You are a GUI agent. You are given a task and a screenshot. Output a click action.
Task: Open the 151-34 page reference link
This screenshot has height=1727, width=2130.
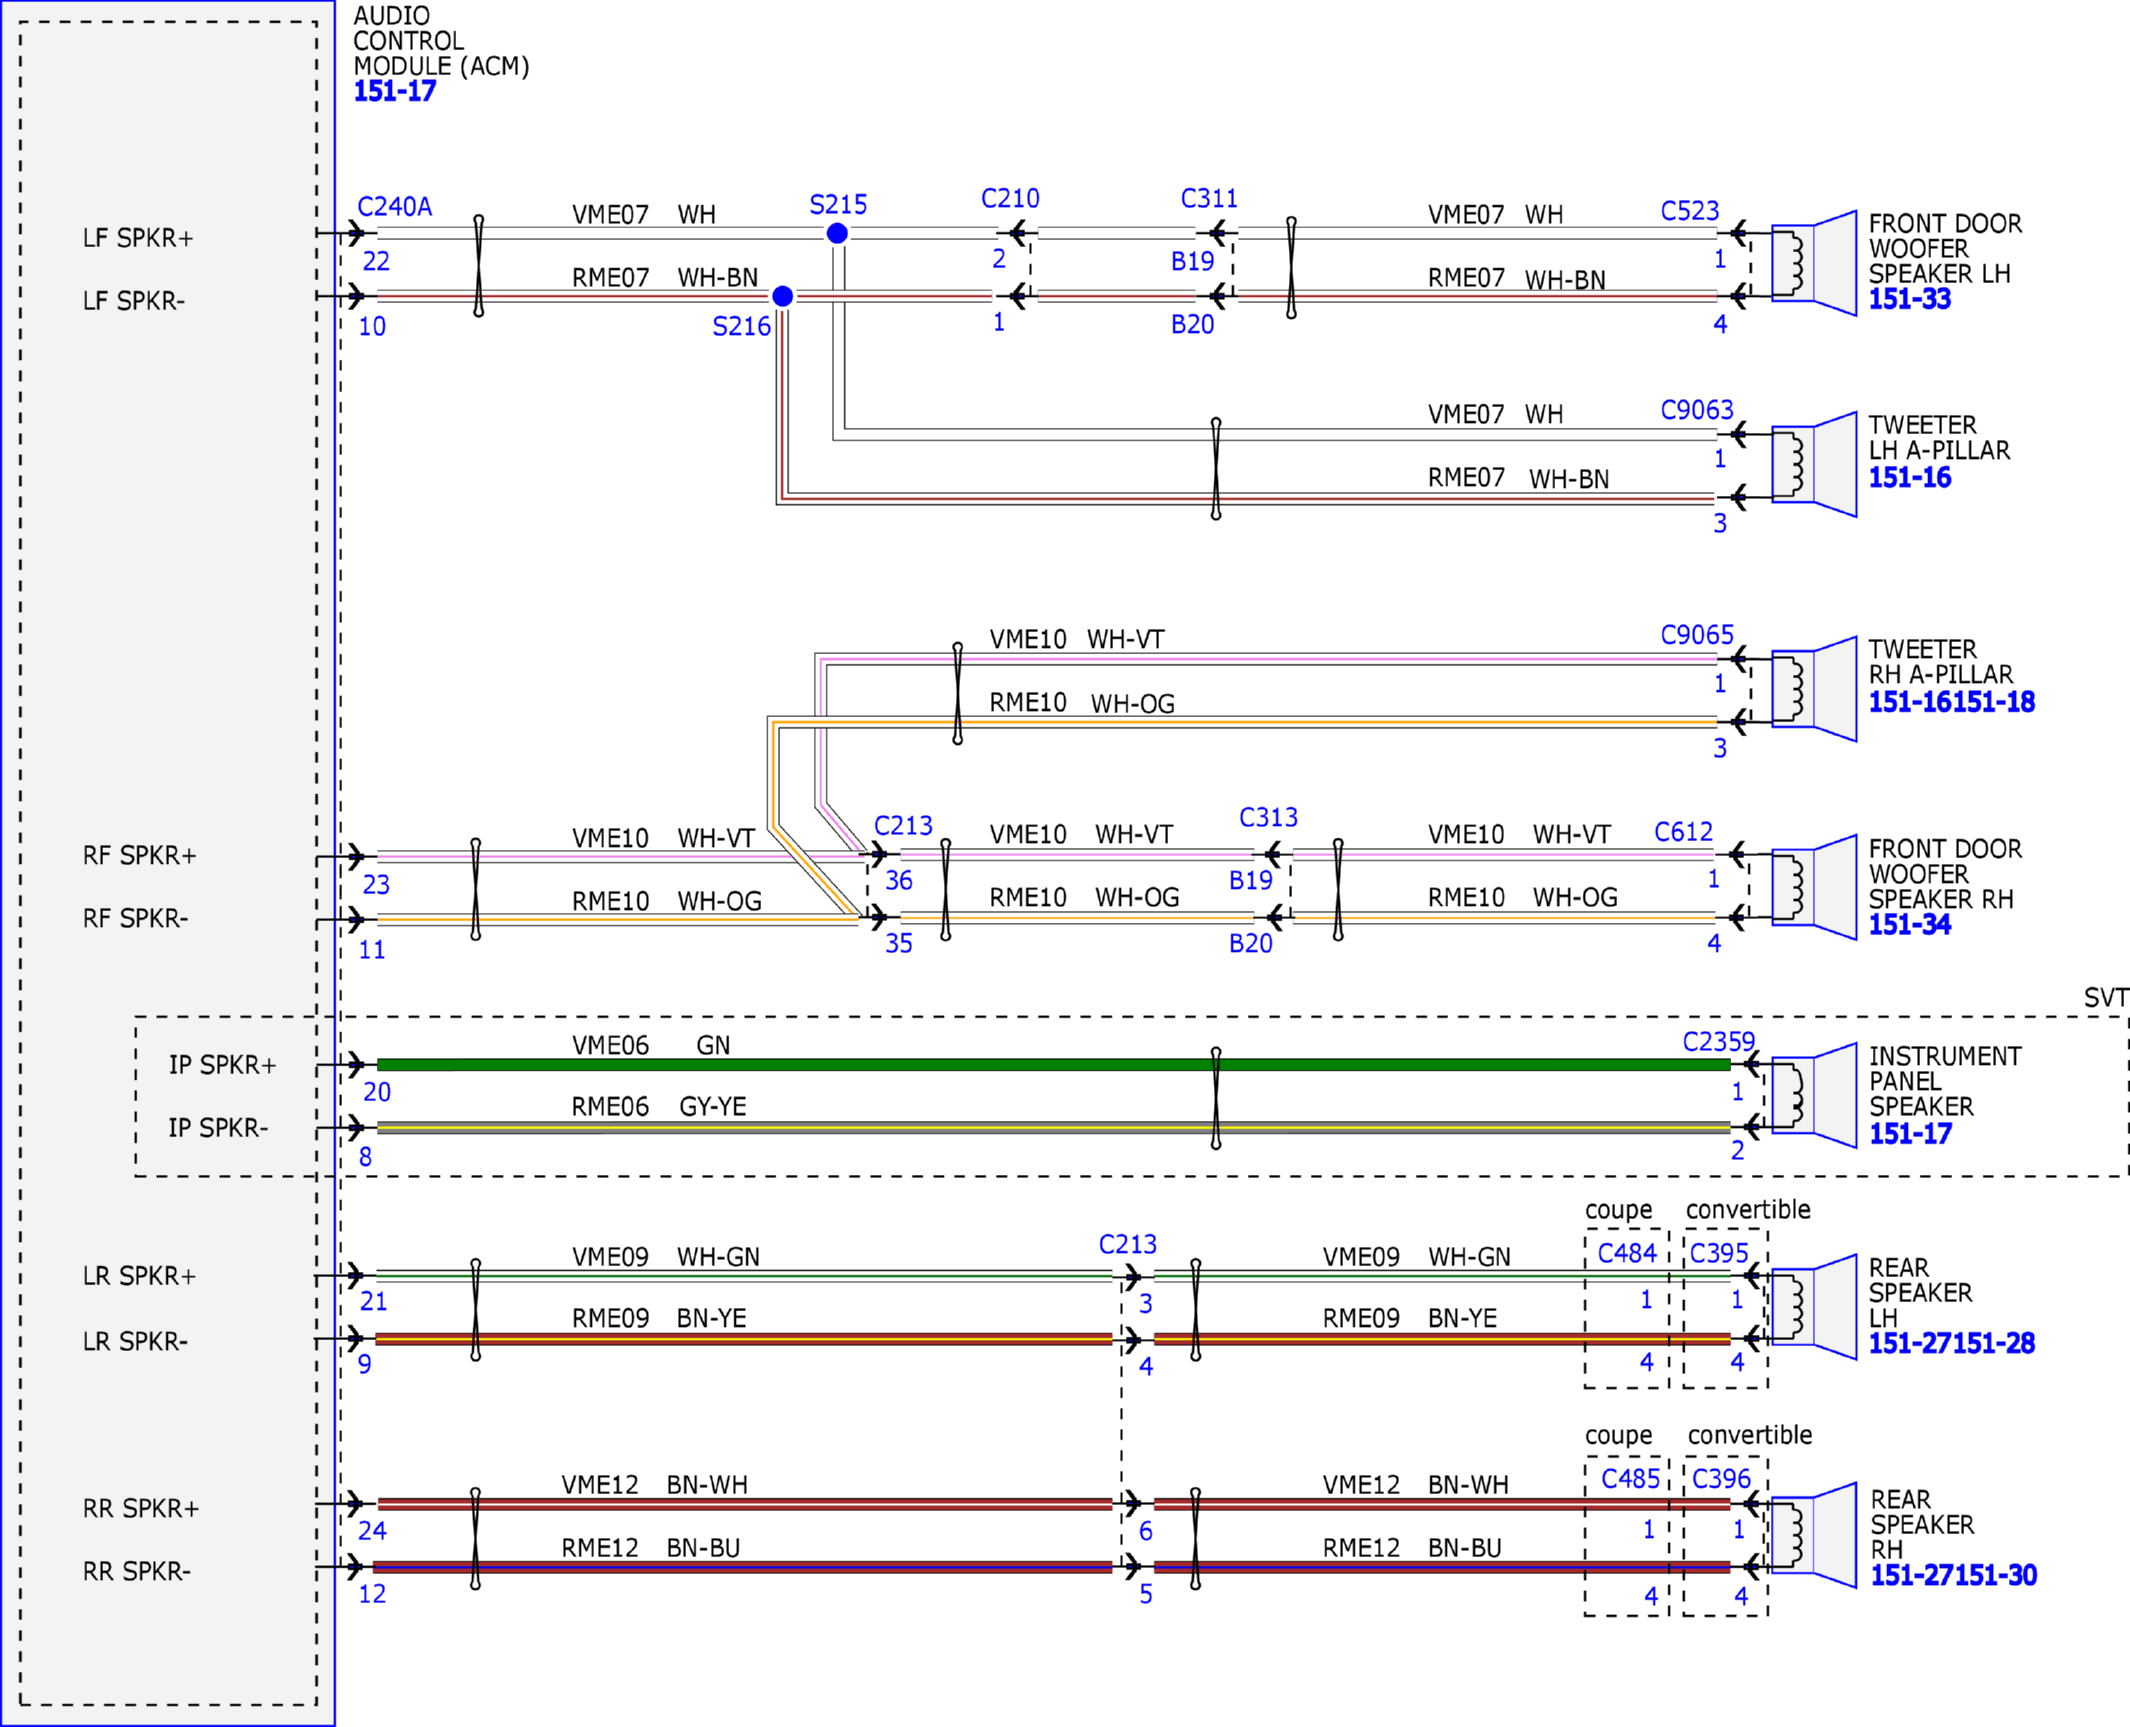(1910, 925)
